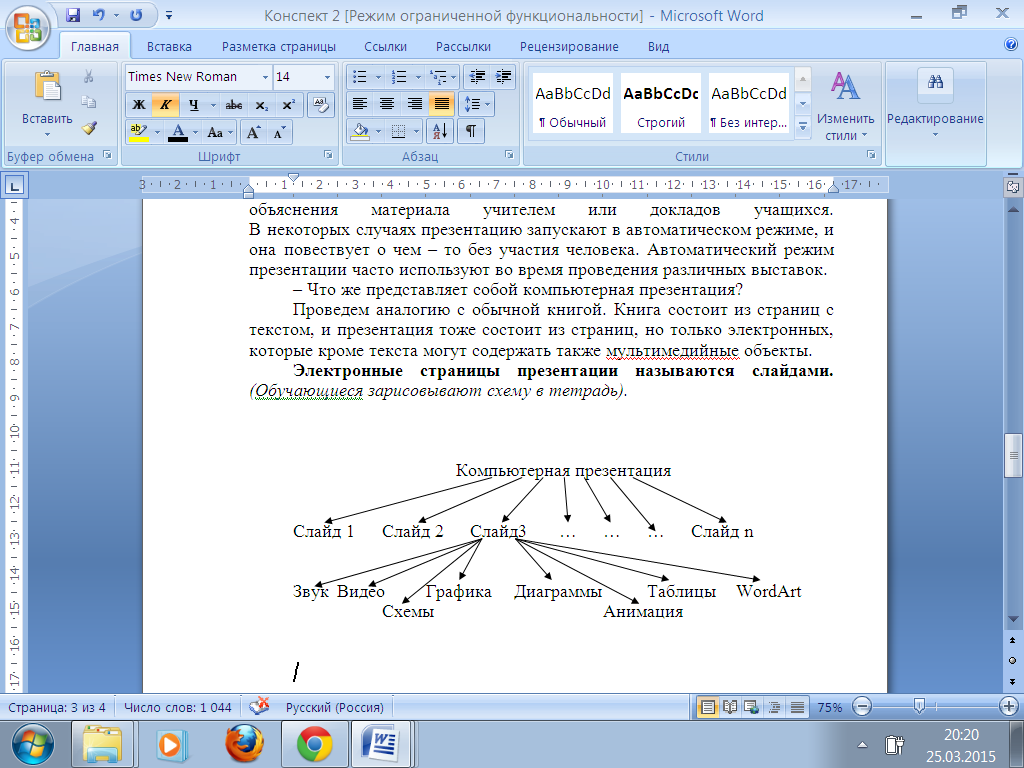Click the tab selector L icon
The image size is (1024, 768).
coord(14,185)
